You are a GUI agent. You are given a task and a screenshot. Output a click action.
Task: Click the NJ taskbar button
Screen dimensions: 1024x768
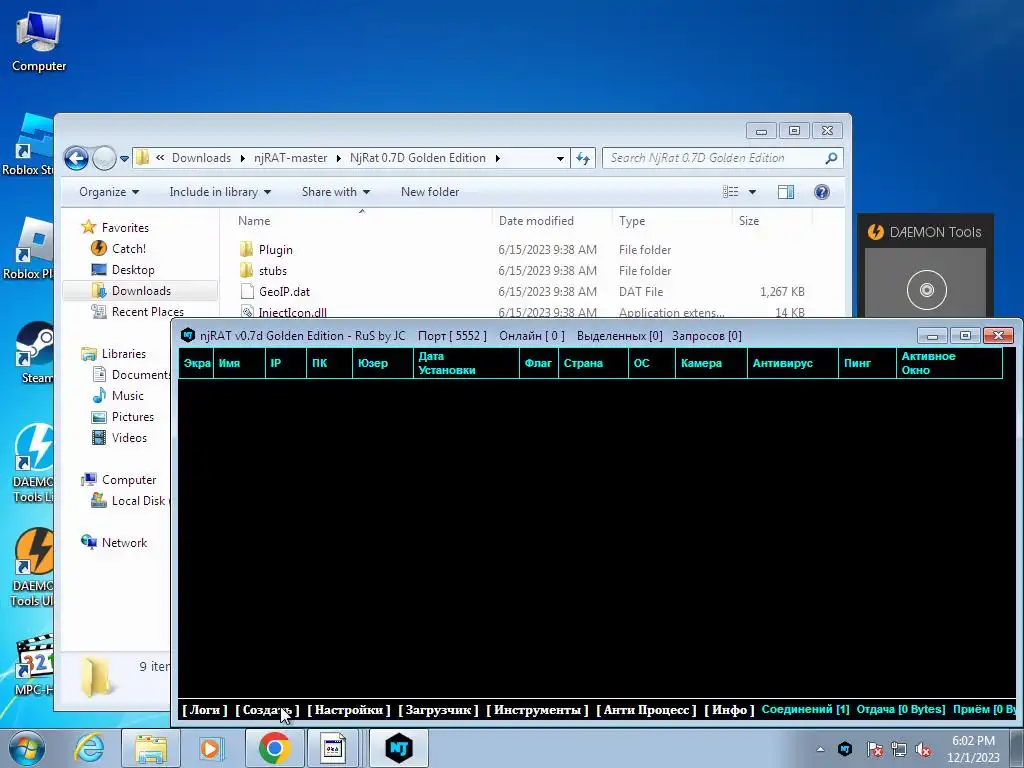tap(399, 748)
